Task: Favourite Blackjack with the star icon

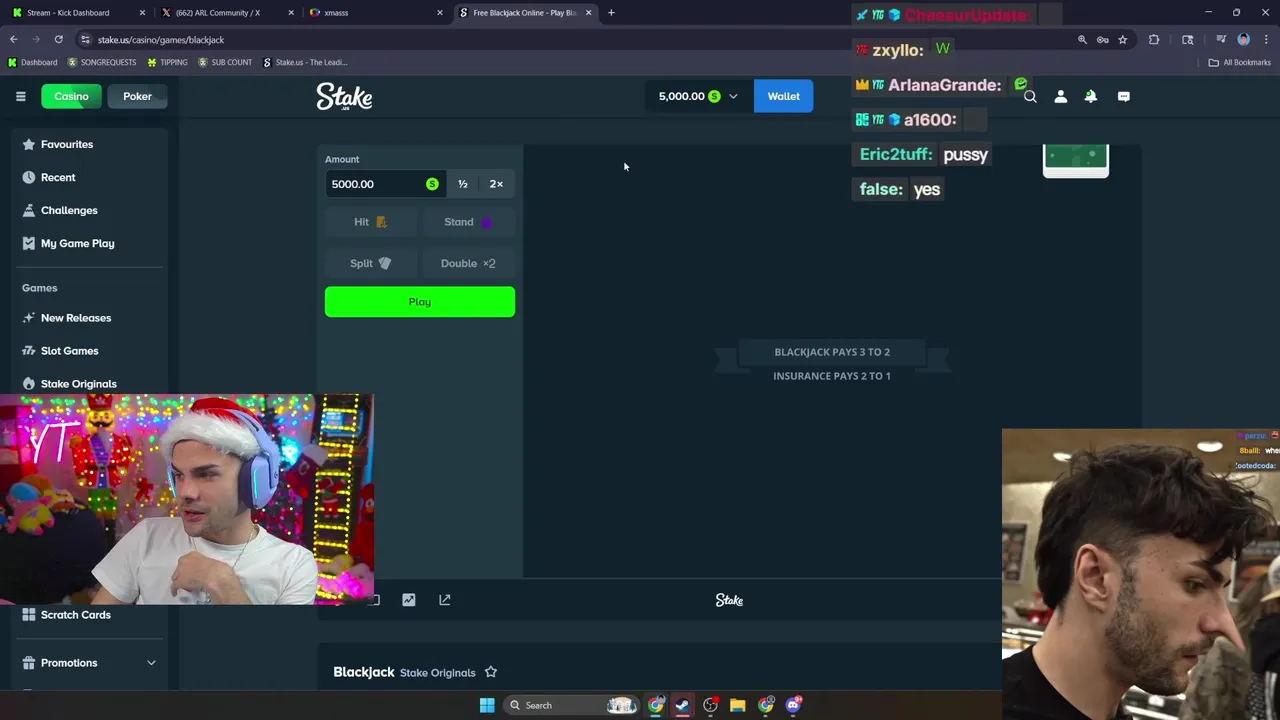Action: click(x=490, y=672)
